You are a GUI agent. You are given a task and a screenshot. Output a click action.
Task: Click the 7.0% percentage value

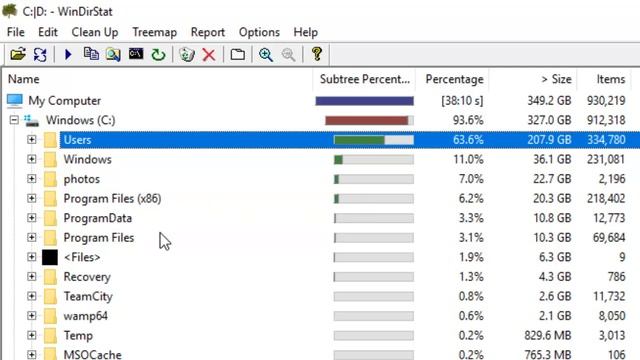(x=471, y=179)
